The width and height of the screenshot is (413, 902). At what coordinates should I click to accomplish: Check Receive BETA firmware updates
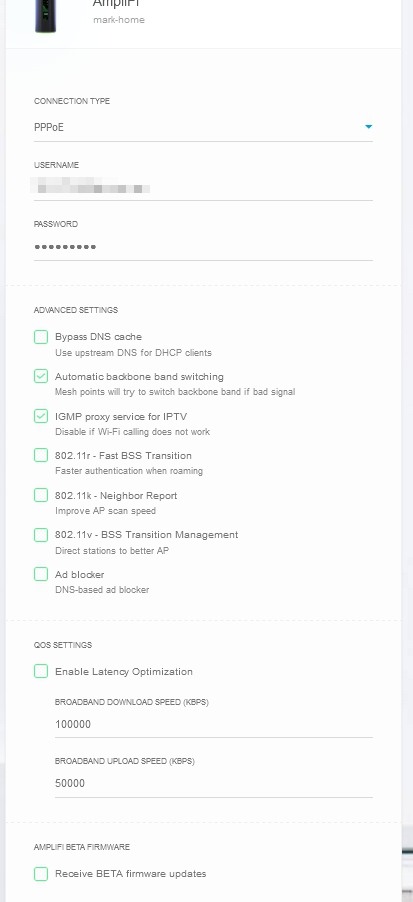(41, 874)
